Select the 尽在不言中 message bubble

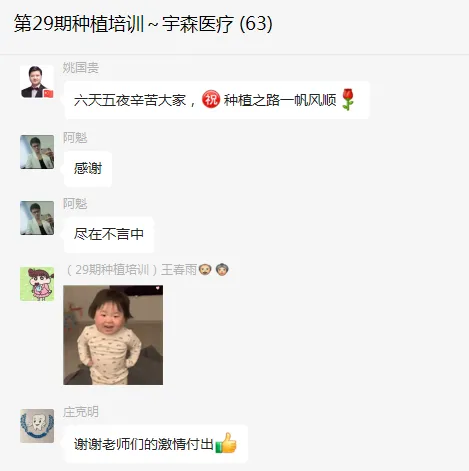pos(109,234)
